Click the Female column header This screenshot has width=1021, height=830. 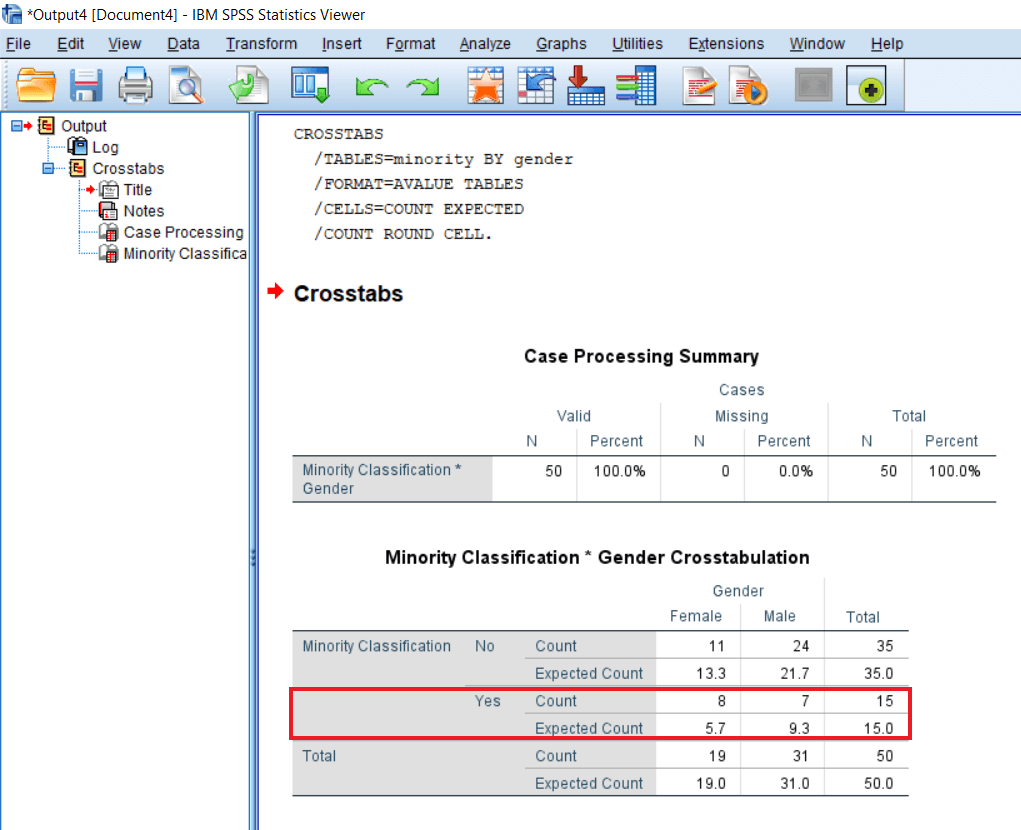[695, 616]
